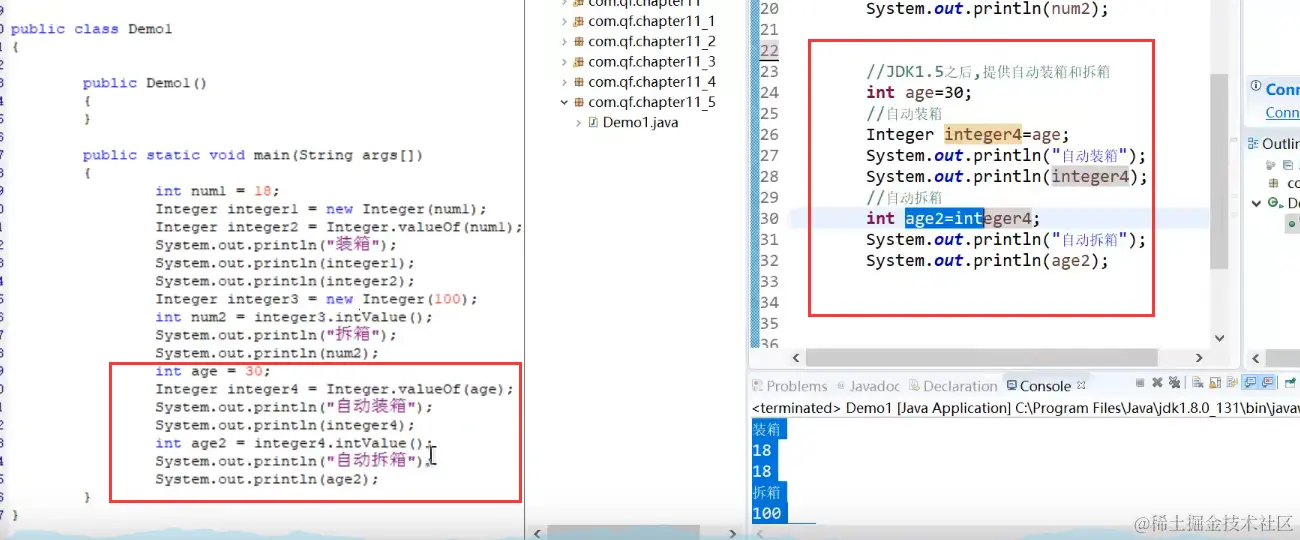Click editor horizontal scrollbar right arrow

(x=1199, y=357)
